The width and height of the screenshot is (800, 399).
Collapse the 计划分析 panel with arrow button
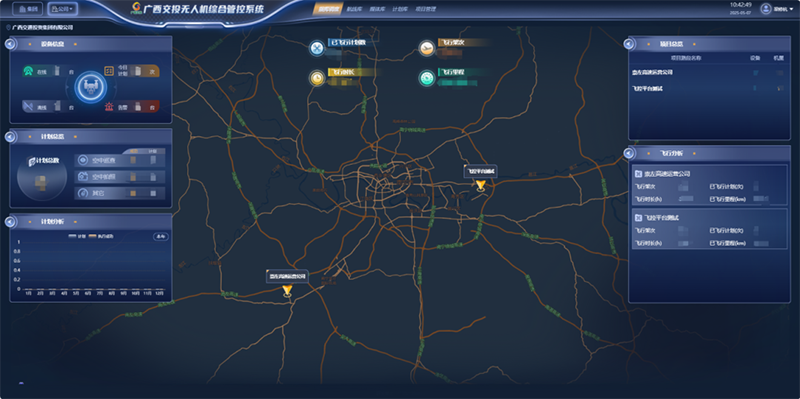click(9, 221)
